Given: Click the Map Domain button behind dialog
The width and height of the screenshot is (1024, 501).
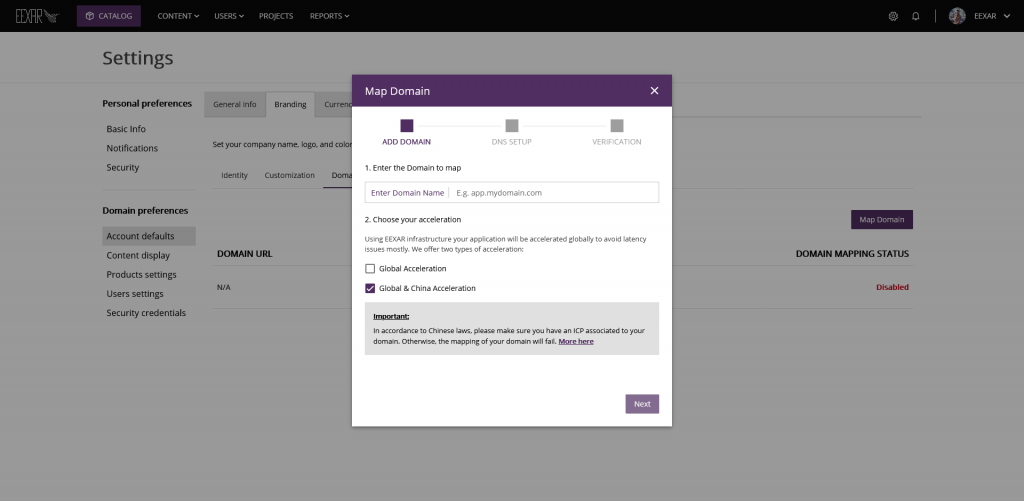Looking at the screenshot, I should click(x=882, y=219).
